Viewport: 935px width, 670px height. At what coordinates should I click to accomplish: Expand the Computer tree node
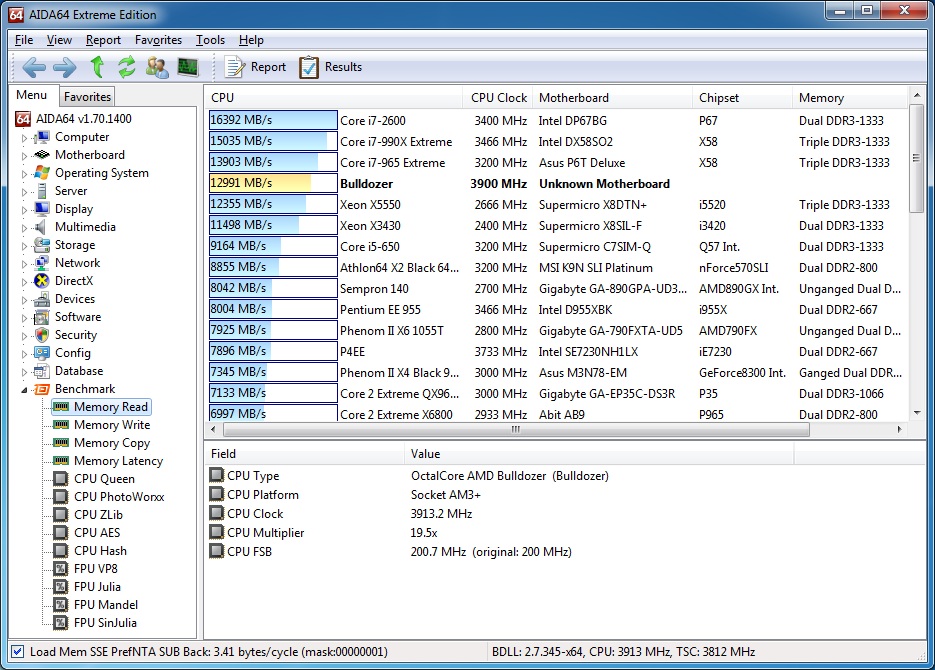pyautogui.click(x=24, y=138)
